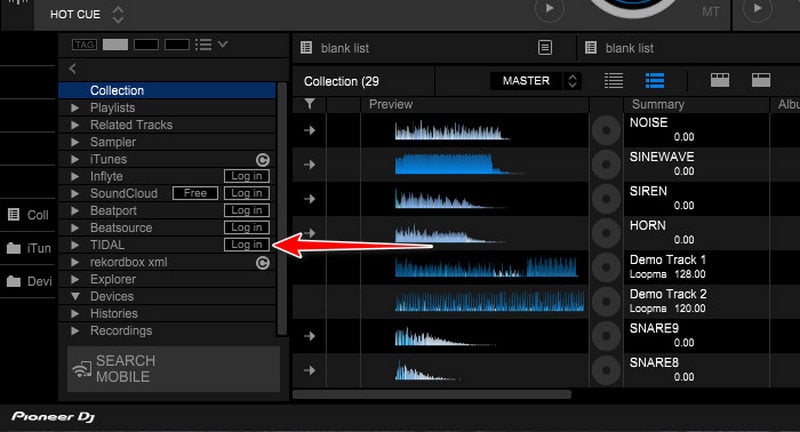Click the Demo Track 1 preview waveform
Image resolution: width=800 pixels, height=432 pixels.
pos(487,267)
